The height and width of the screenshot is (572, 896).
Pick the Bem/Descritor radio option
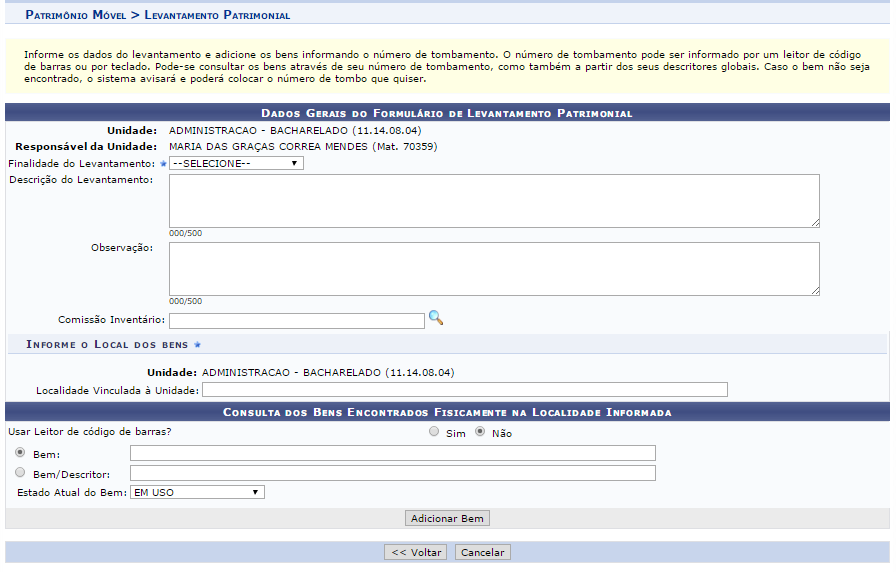[20, 473]
